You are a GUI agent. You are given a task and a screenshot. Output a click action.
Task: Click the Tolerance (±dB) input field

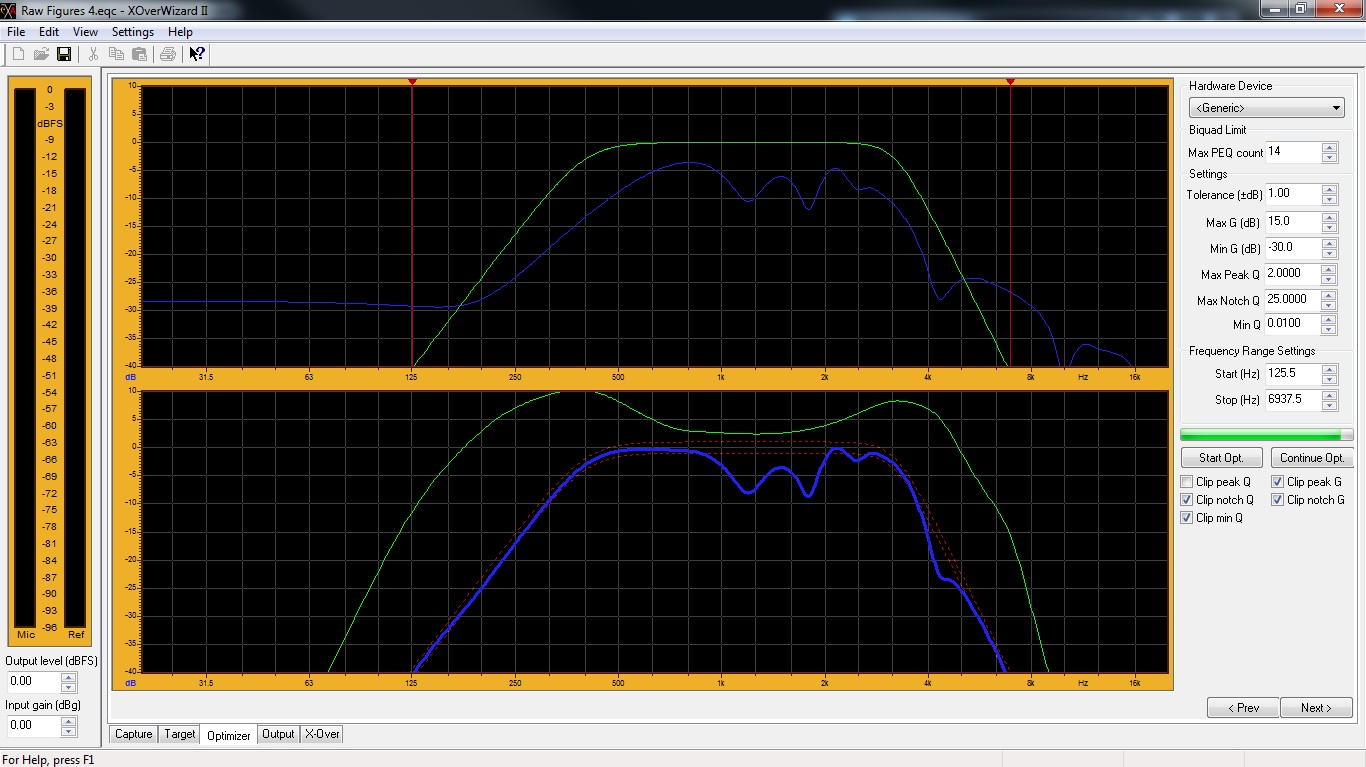coord(1293,194)
